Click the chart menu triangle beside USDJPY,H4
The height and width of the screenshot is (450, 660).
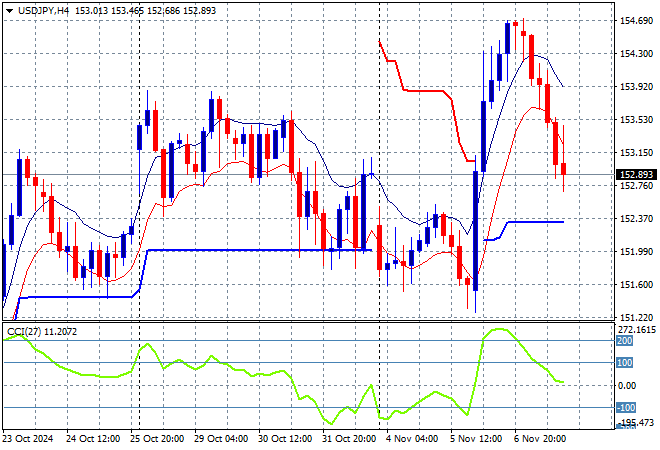pos(9,11)
